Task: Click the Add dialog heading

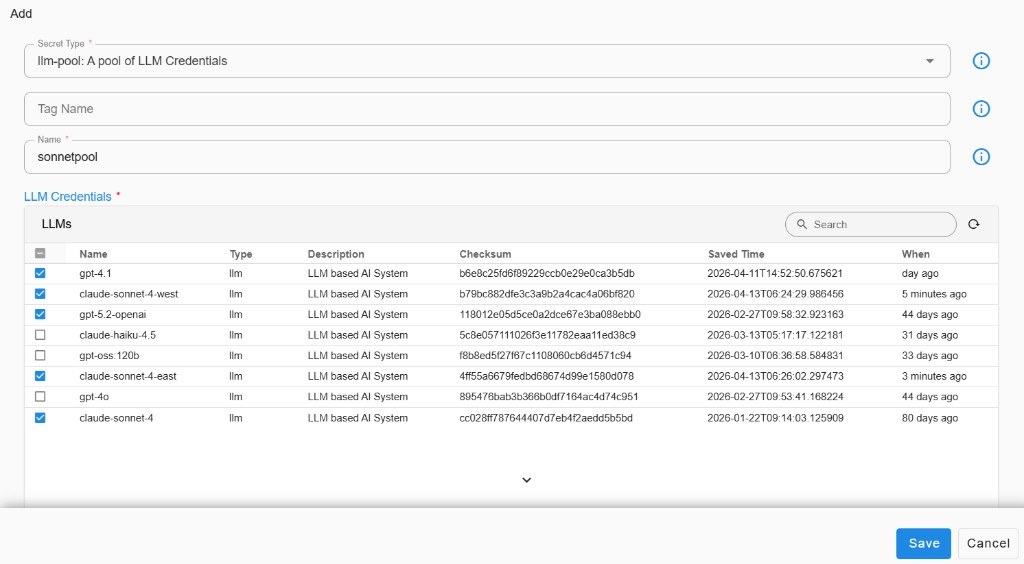Action: coord(21,14)
